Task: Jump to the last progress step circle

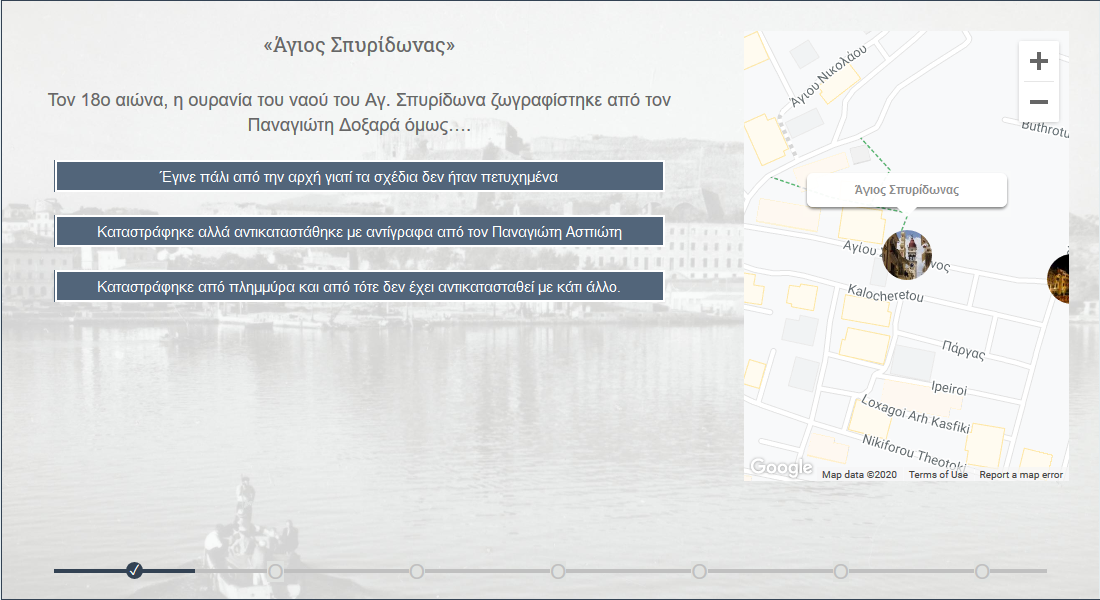Action: pyautogui.click(x=982, y=571)
